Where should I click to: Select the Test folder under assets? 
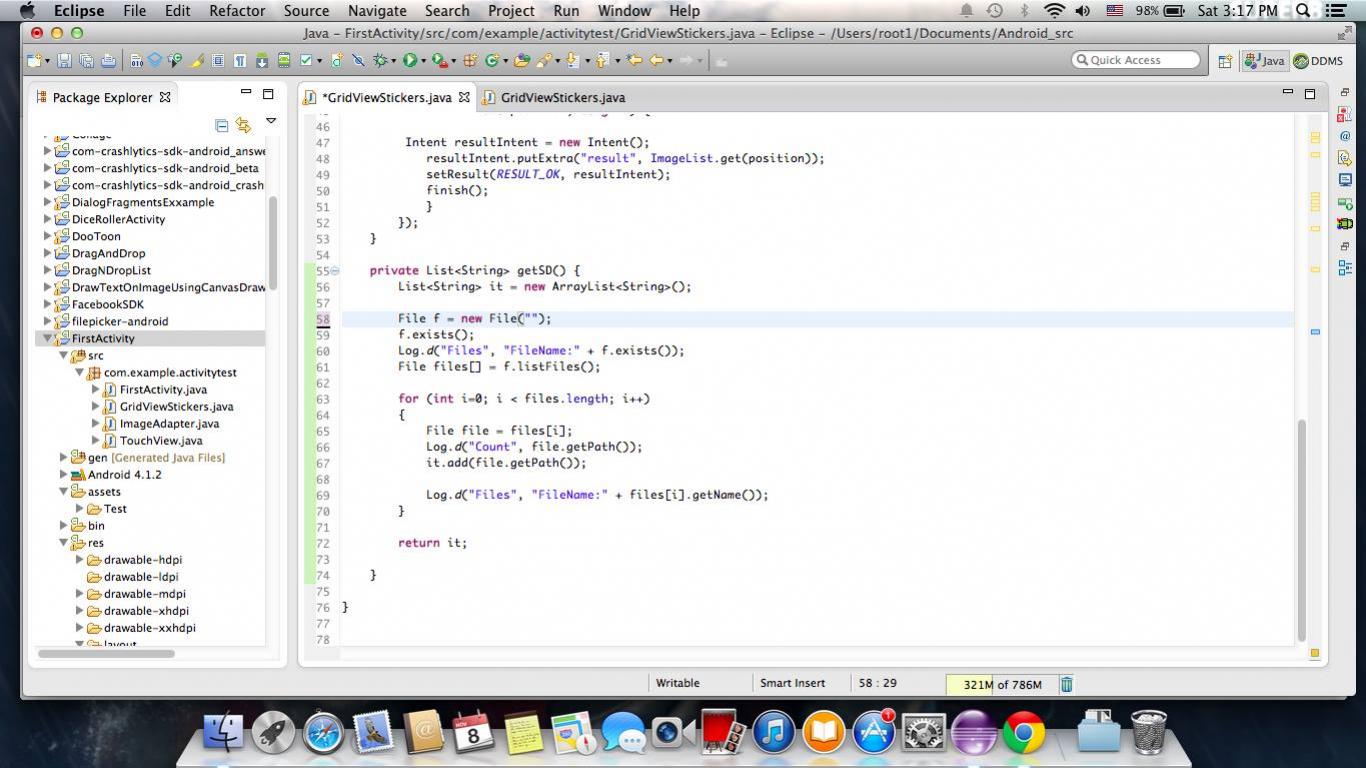[115, 508]
